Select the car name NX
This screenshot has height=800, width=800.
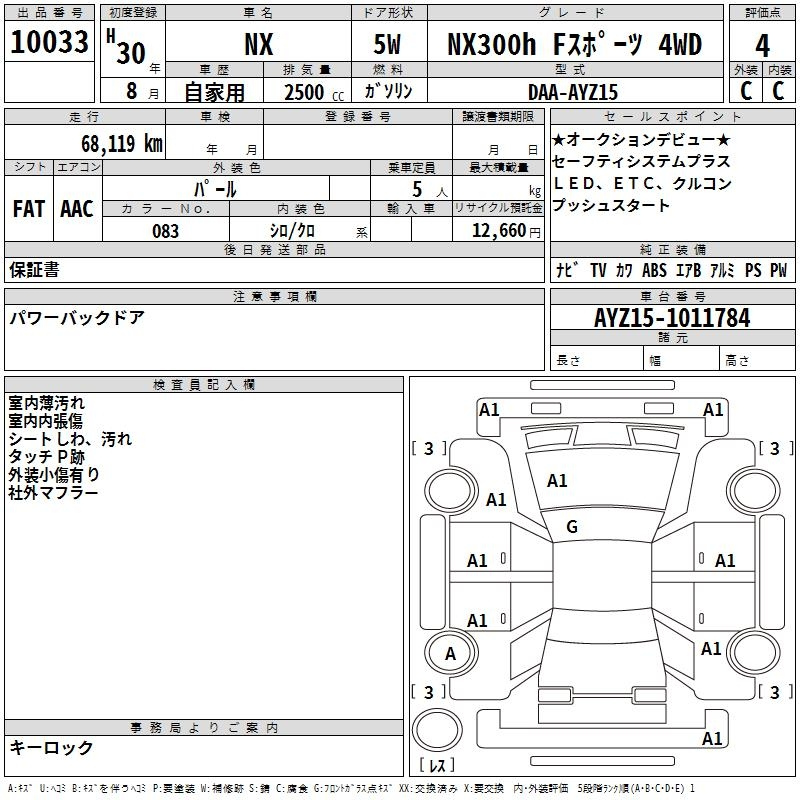point(259,44)
